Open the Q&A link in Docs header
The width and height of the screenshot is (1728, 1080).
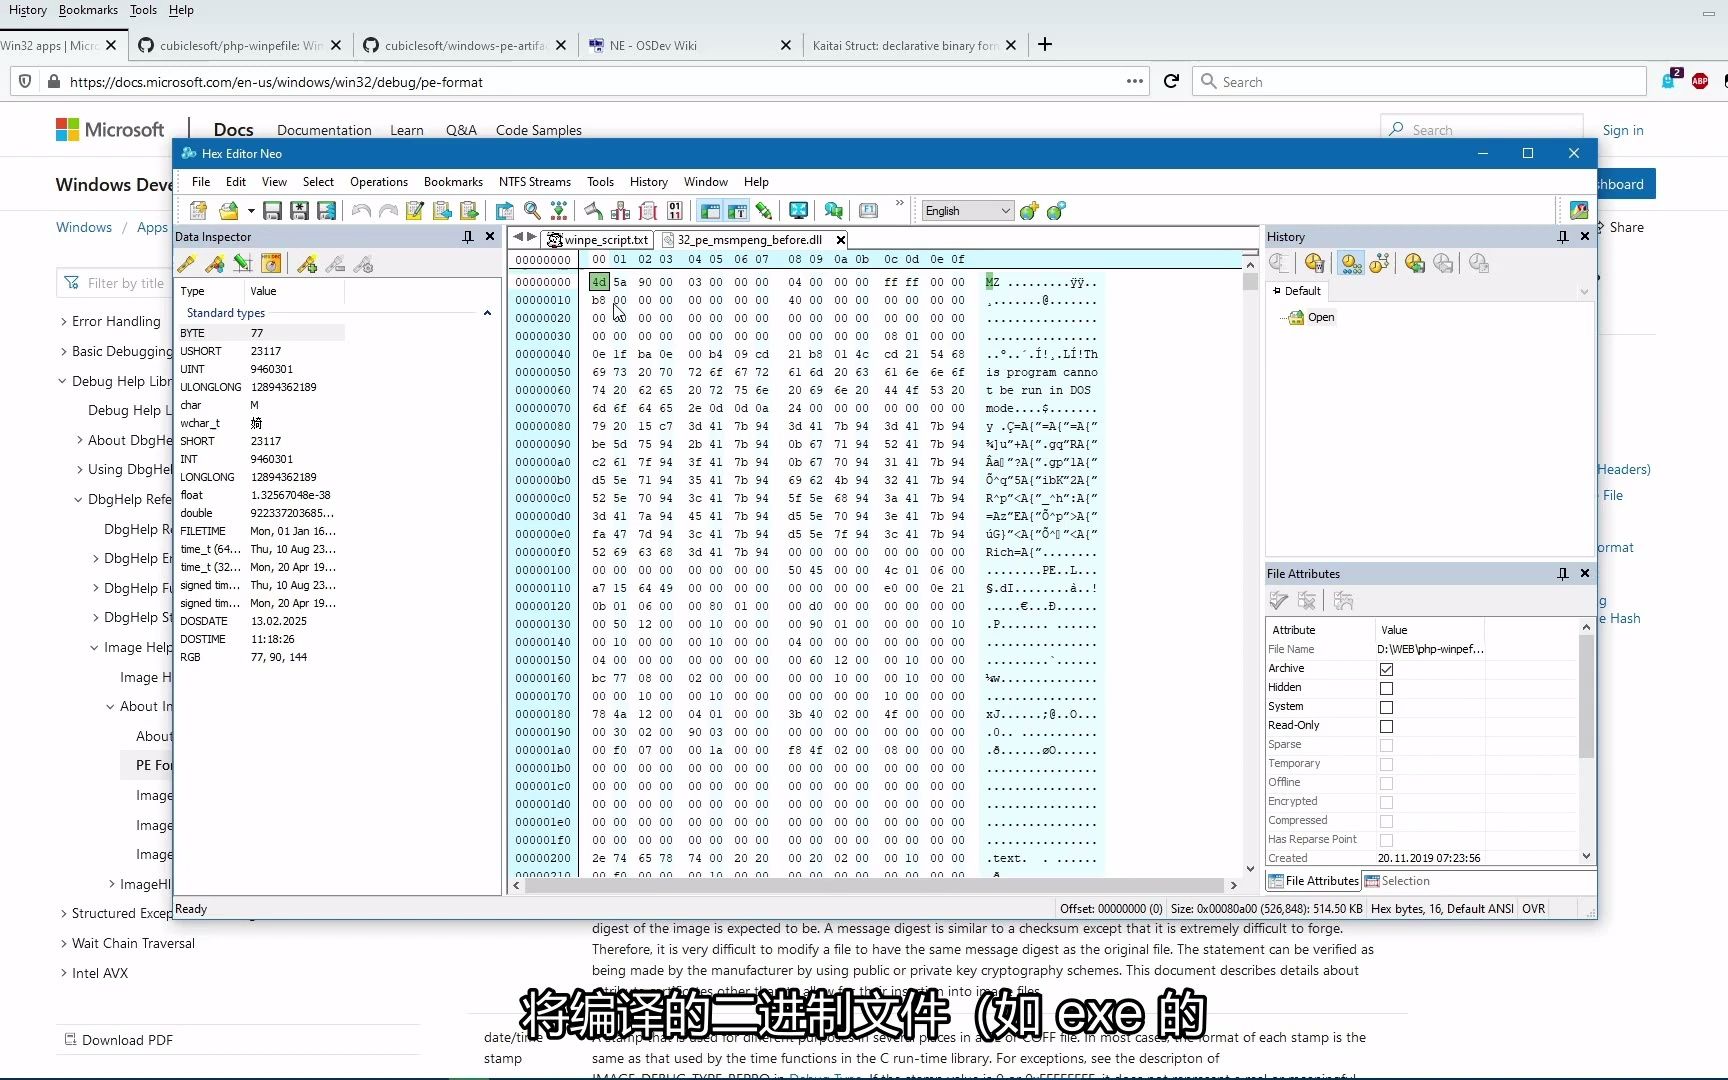(461, 130)
